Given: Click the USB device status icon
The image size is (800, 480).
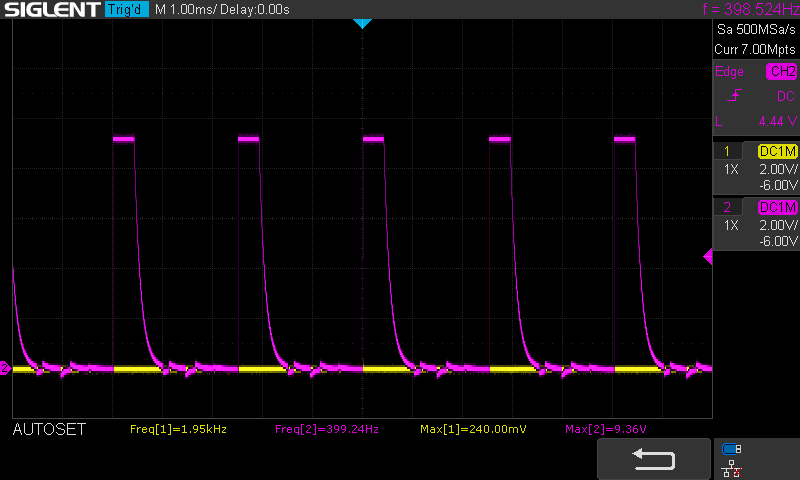Looking at the screenshot, I should [x=732, y=449].
